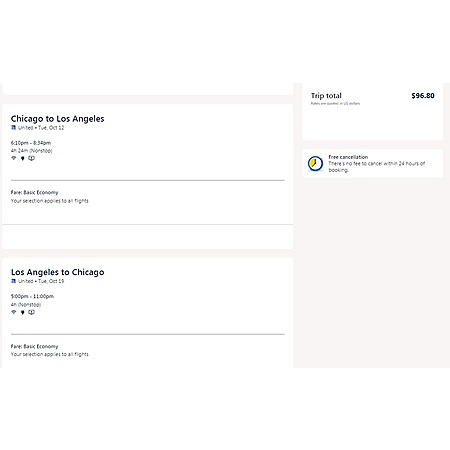
Task: Click the $96.80 trip total price
Action: (423, 96)
